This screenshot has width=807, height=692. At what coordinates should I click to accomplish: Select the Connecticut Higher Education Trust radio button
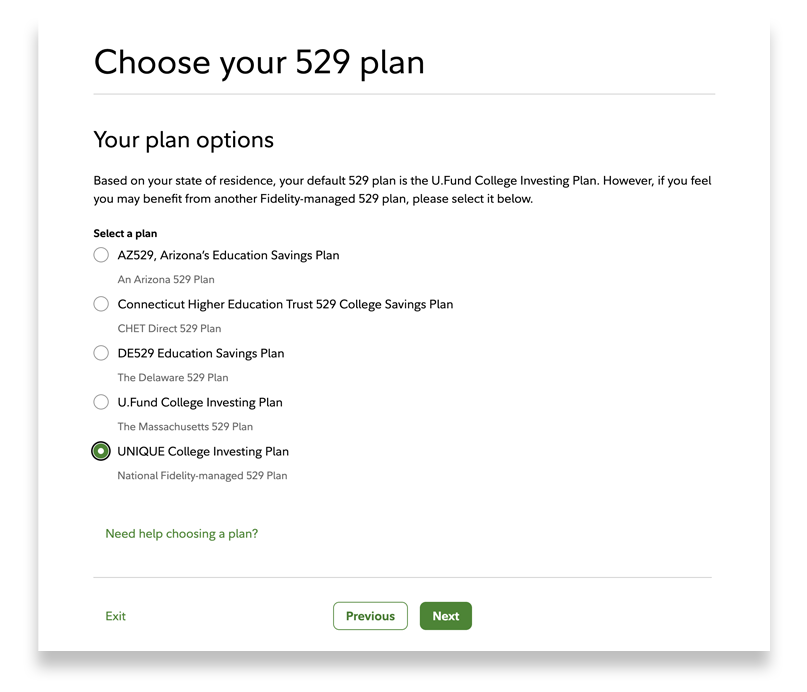pyautogui.click(x=101, y=304)
